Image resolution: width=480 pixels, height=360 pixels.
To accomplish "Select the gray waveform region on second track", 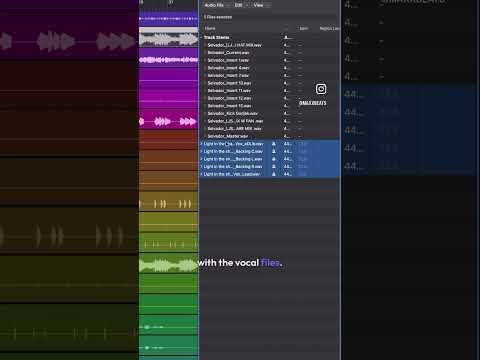I will click(169, 37).
